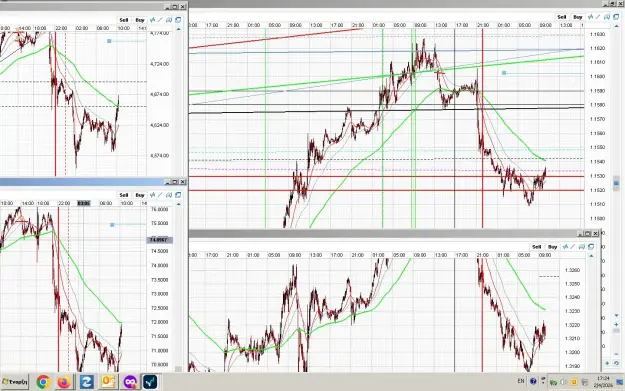Click blue help question mark in tray
625x391 pixels.
click(x=533, y=381)
